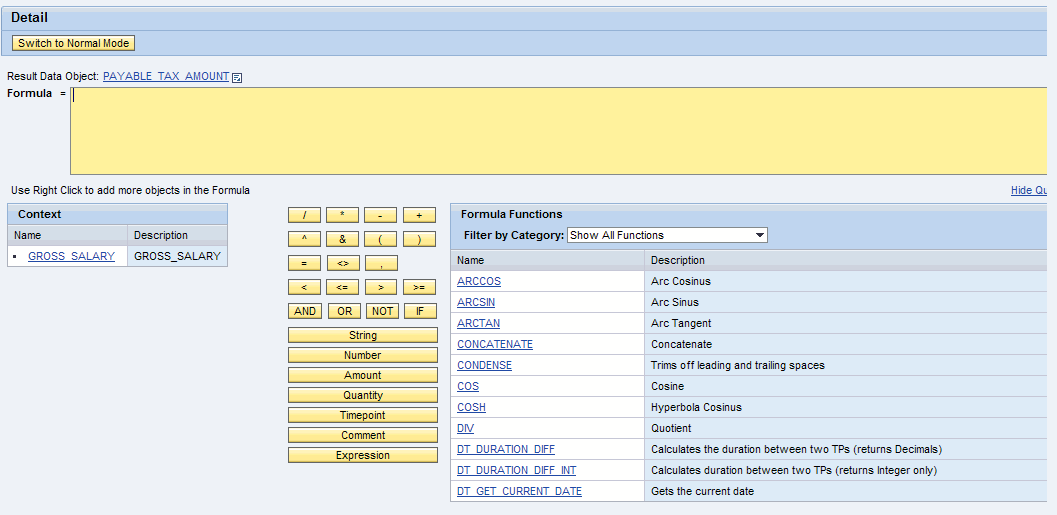Add GROSS_SALARY context item to formula

point(71,256)
